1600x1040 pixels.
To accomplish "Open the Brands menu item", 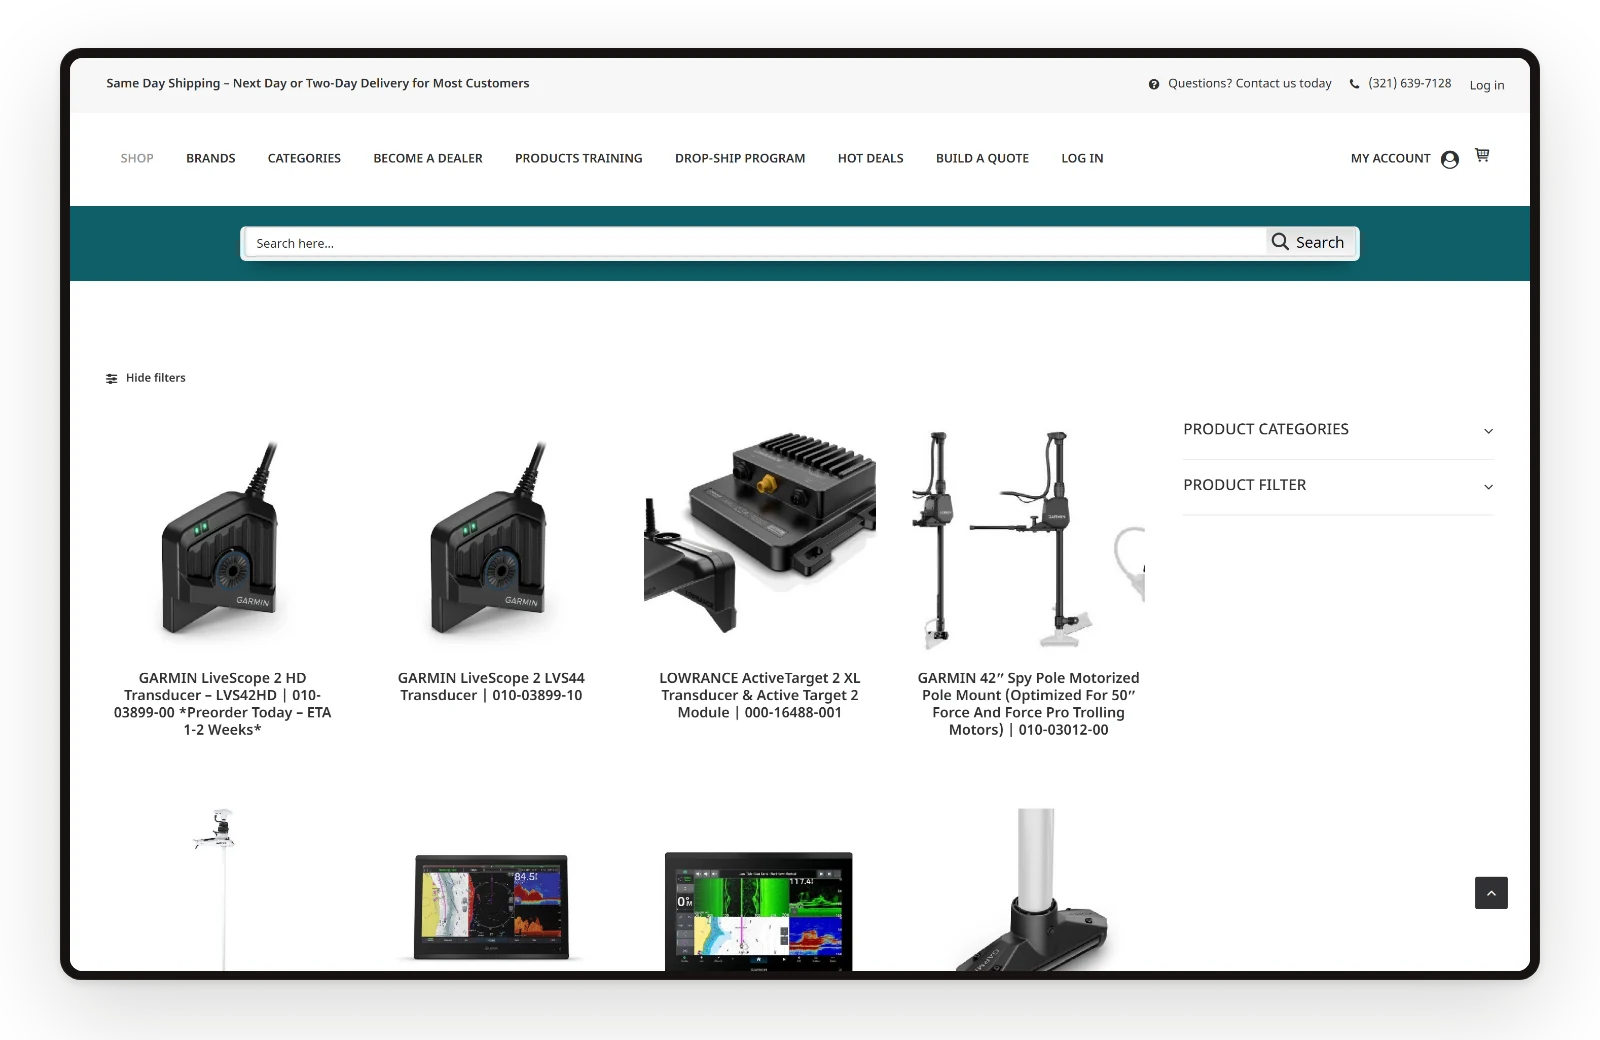I will coord(211,158).
